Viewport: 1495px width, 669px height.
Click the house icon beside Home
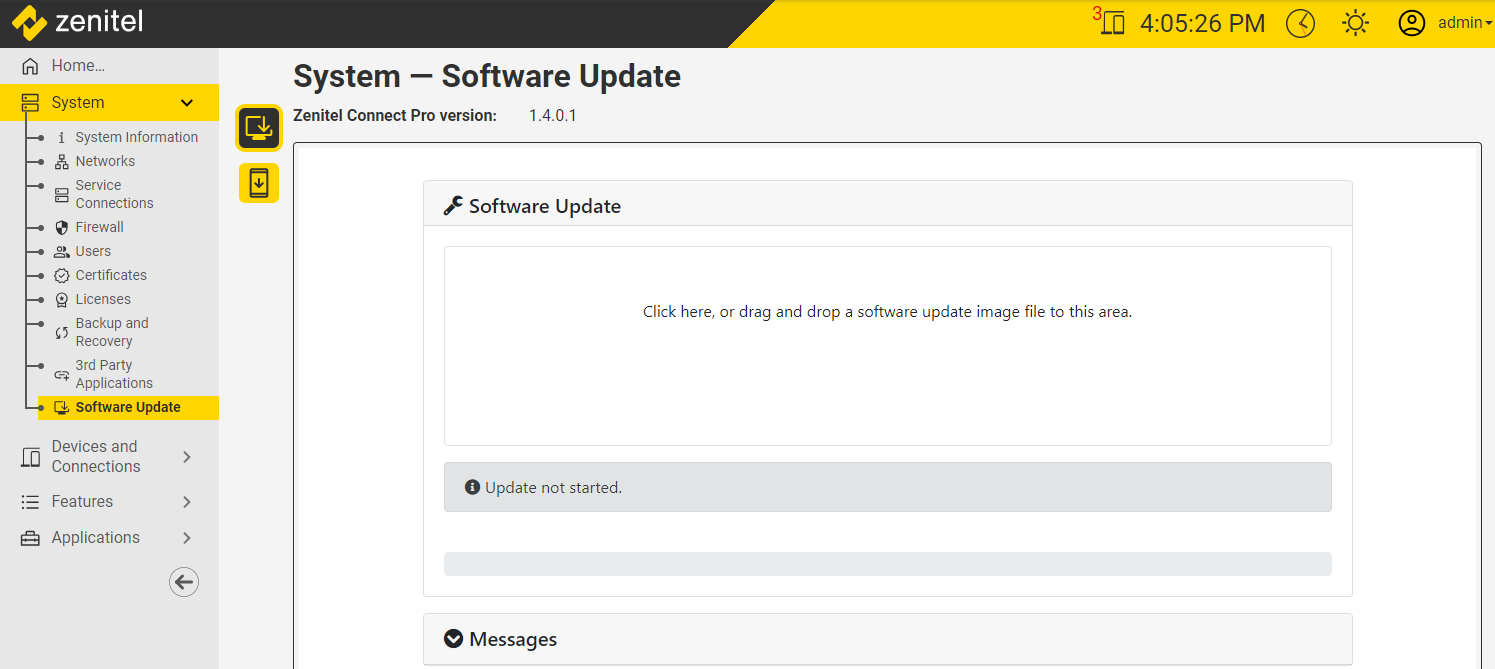[x=30, y=66]
